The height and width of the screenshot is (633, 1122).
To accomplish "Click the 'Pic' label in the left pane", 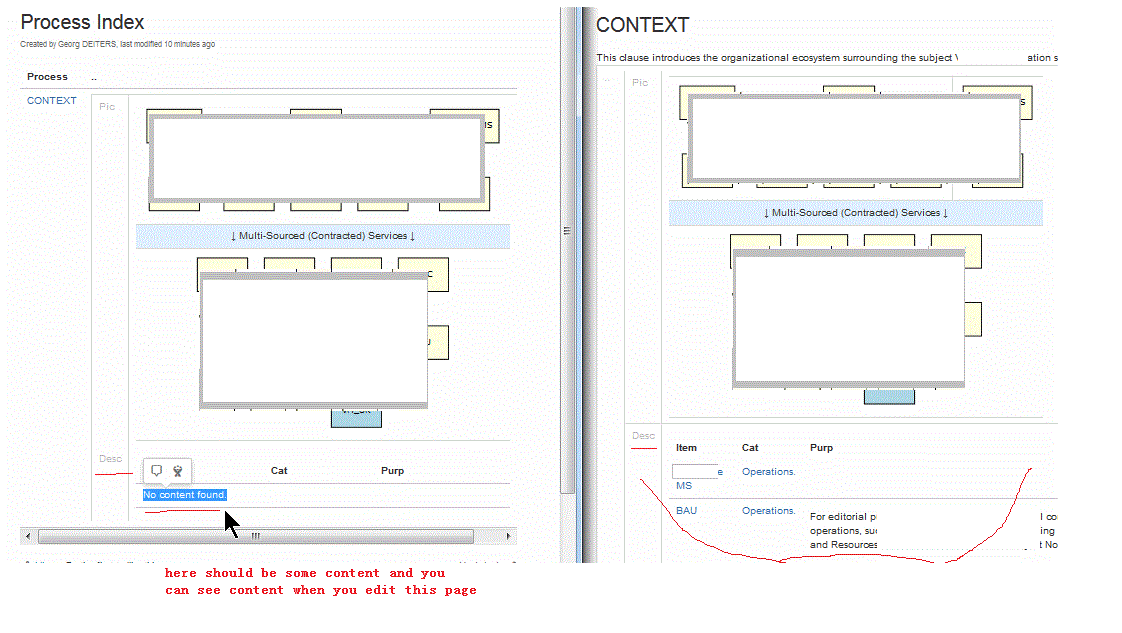I will click(x=107, y=107).
